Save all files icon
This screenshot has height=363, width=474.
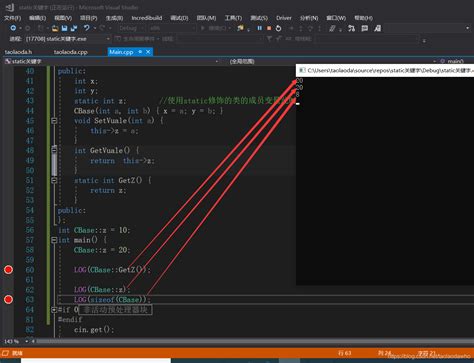point(74,28)
